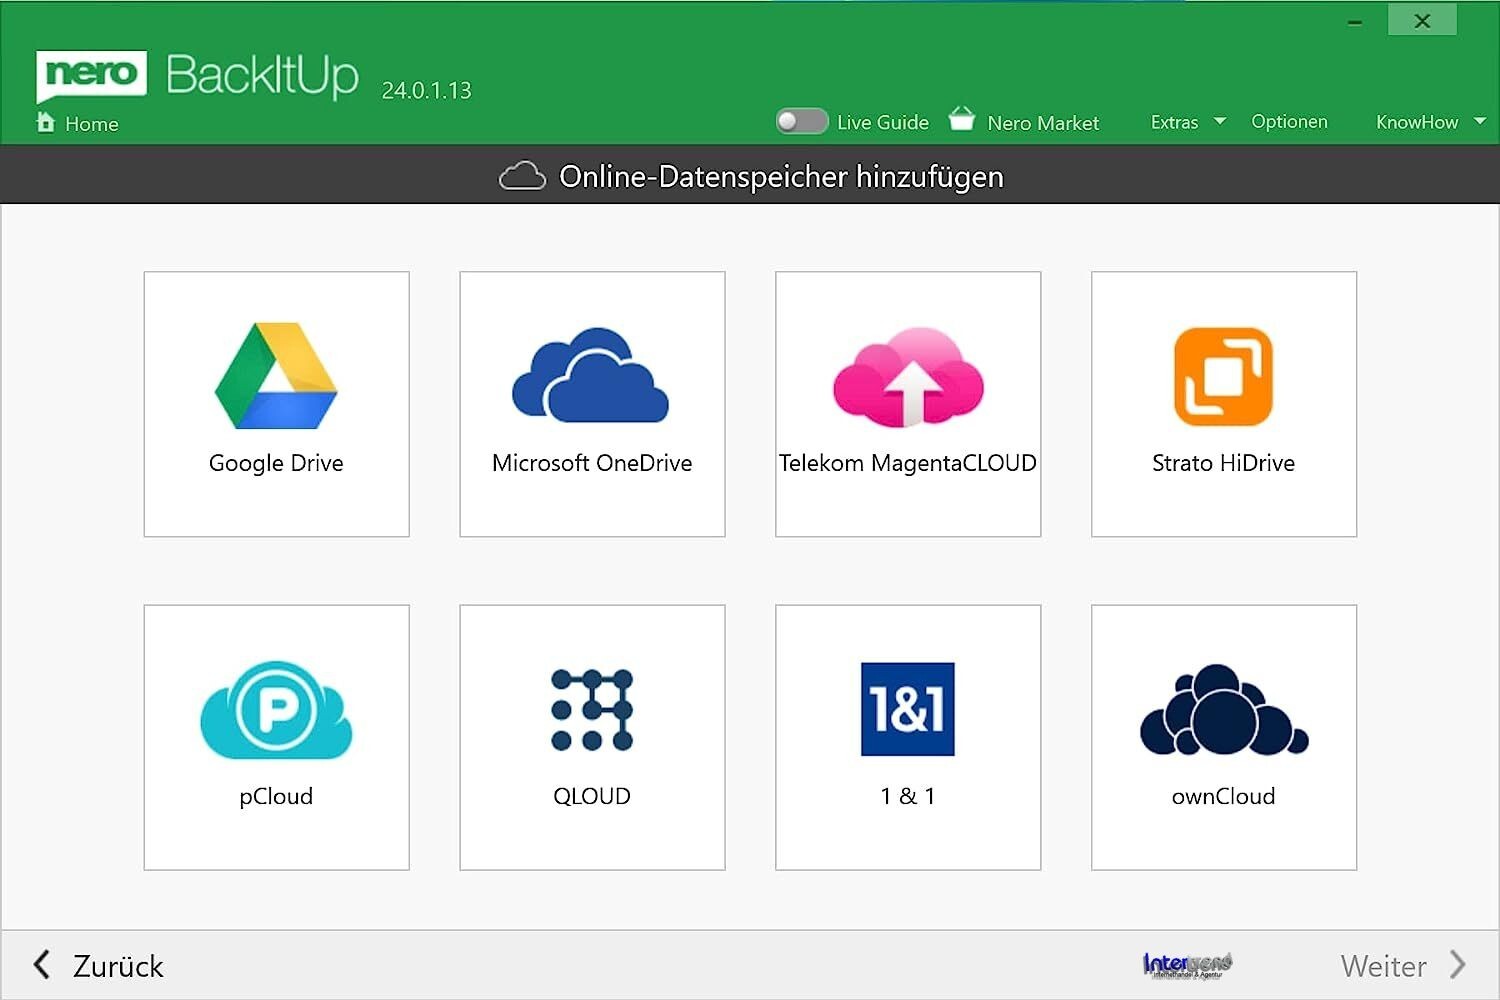Click the BackItUp title text
Viewport: 1500px width, 1000px height.
coord(262,75)
